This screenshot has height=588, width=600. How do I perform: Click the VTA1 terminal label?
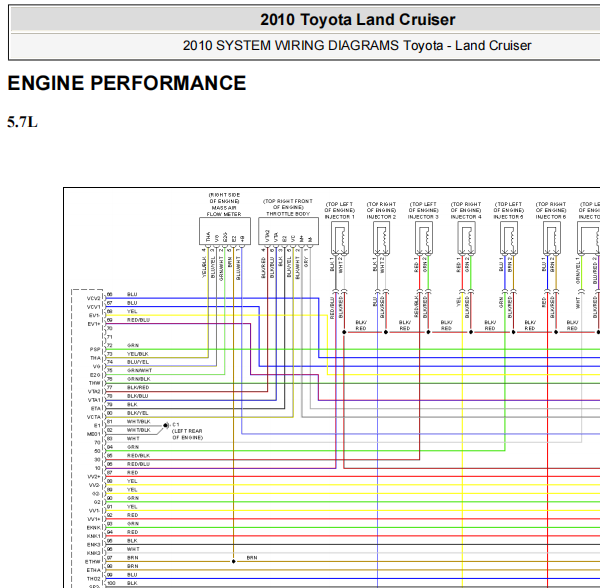click(94, 400)
